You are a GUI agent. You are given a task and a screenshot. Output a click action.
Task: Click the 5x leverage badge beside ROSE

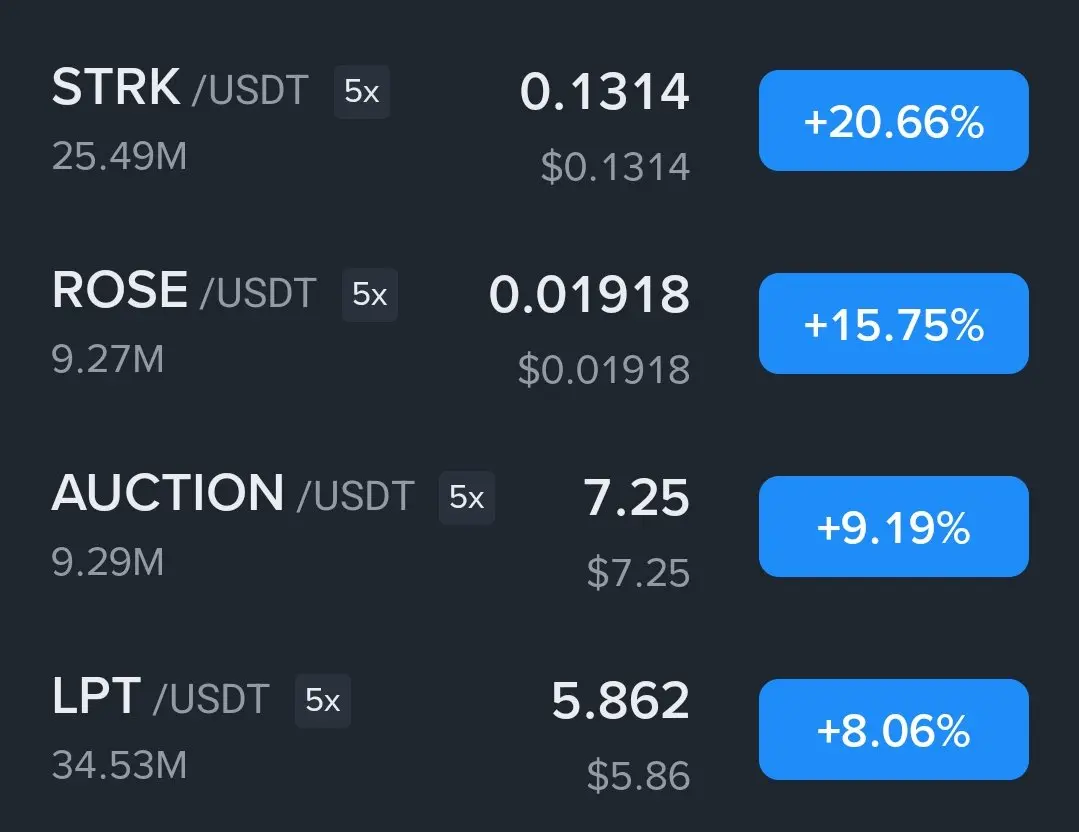[x=370, y=295]
